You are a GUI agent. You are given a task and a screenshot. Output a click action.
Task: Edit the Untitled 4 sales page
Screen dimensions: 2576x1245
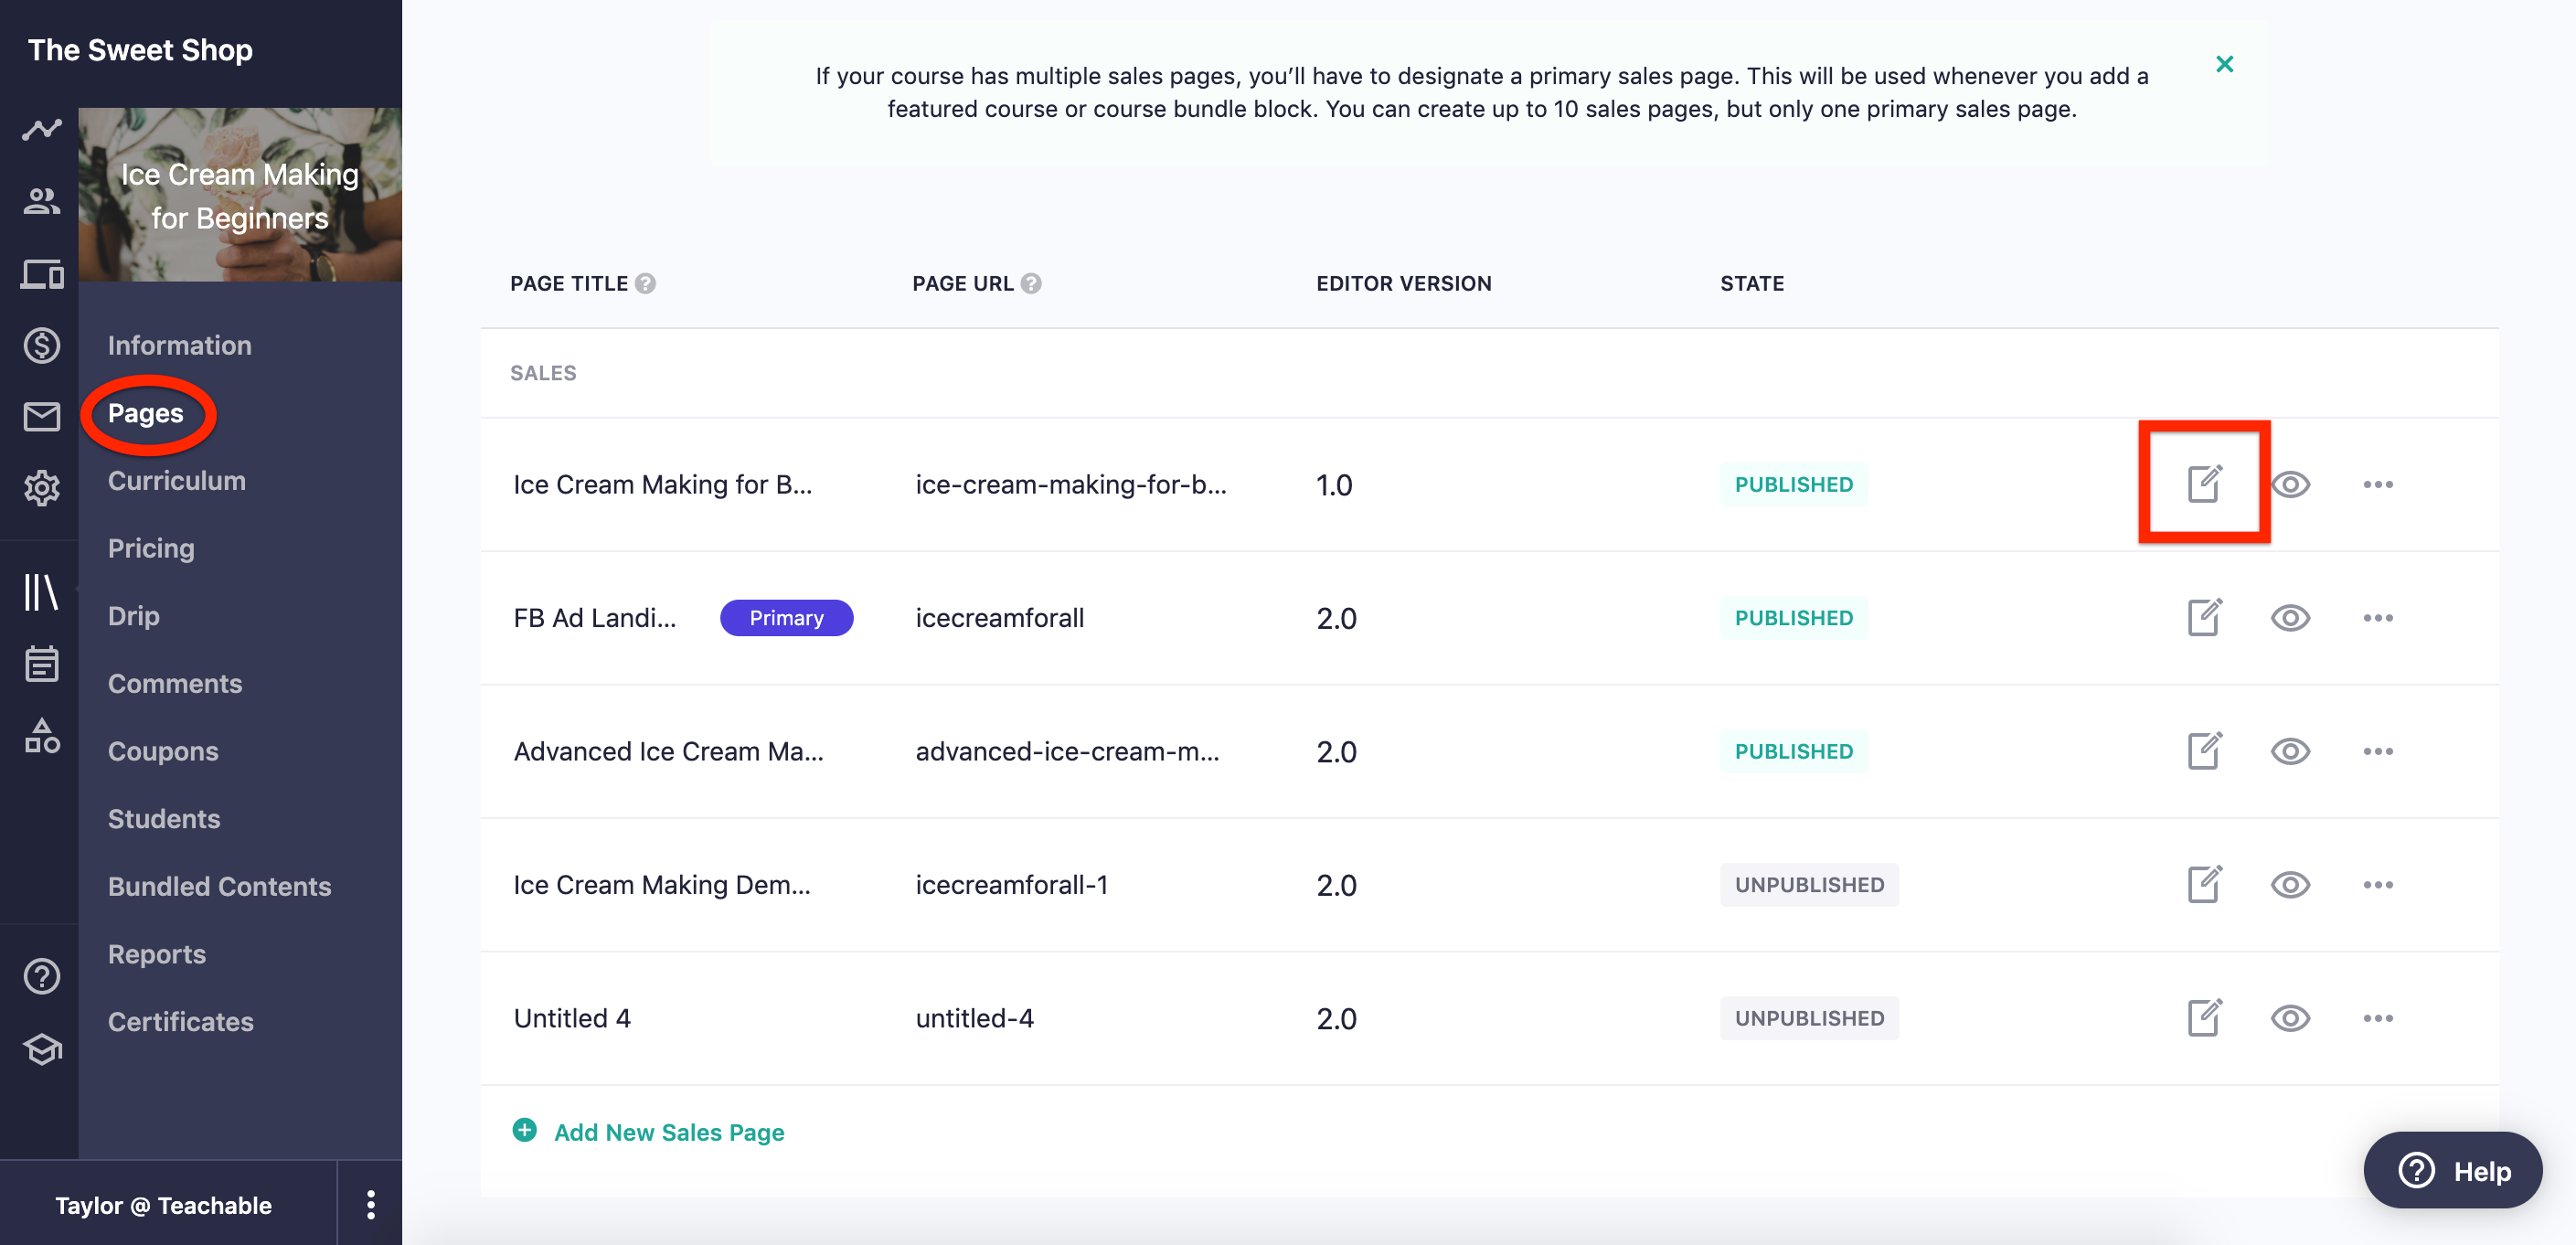point(2204,1018)
